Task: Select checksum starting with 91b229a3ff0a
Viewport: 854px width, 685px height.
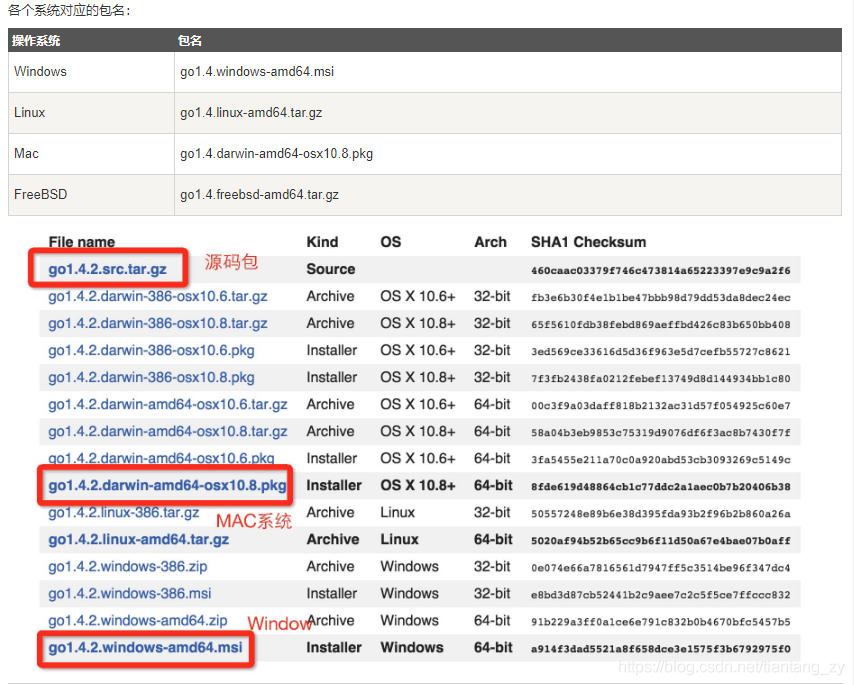Action: (661, 621)
